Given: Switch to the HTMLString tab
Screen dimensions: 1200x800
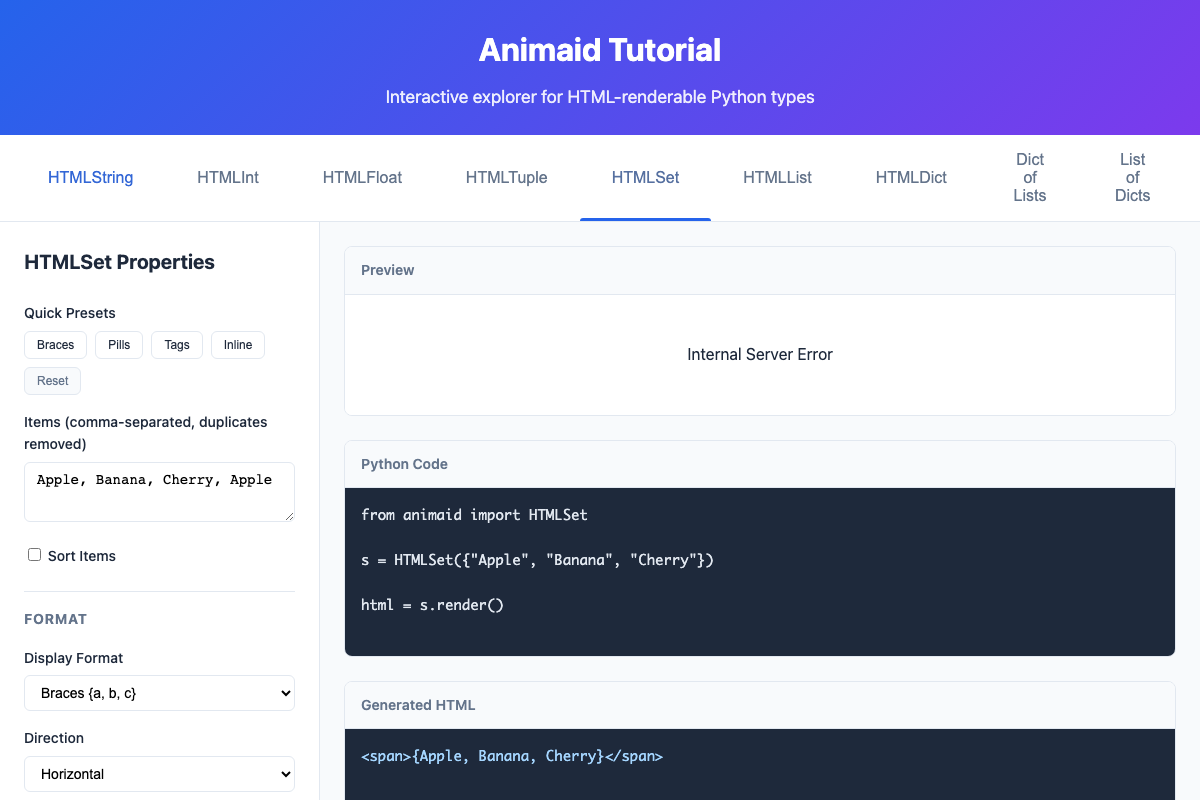Looking at the screenshot, I should point(90,177).
